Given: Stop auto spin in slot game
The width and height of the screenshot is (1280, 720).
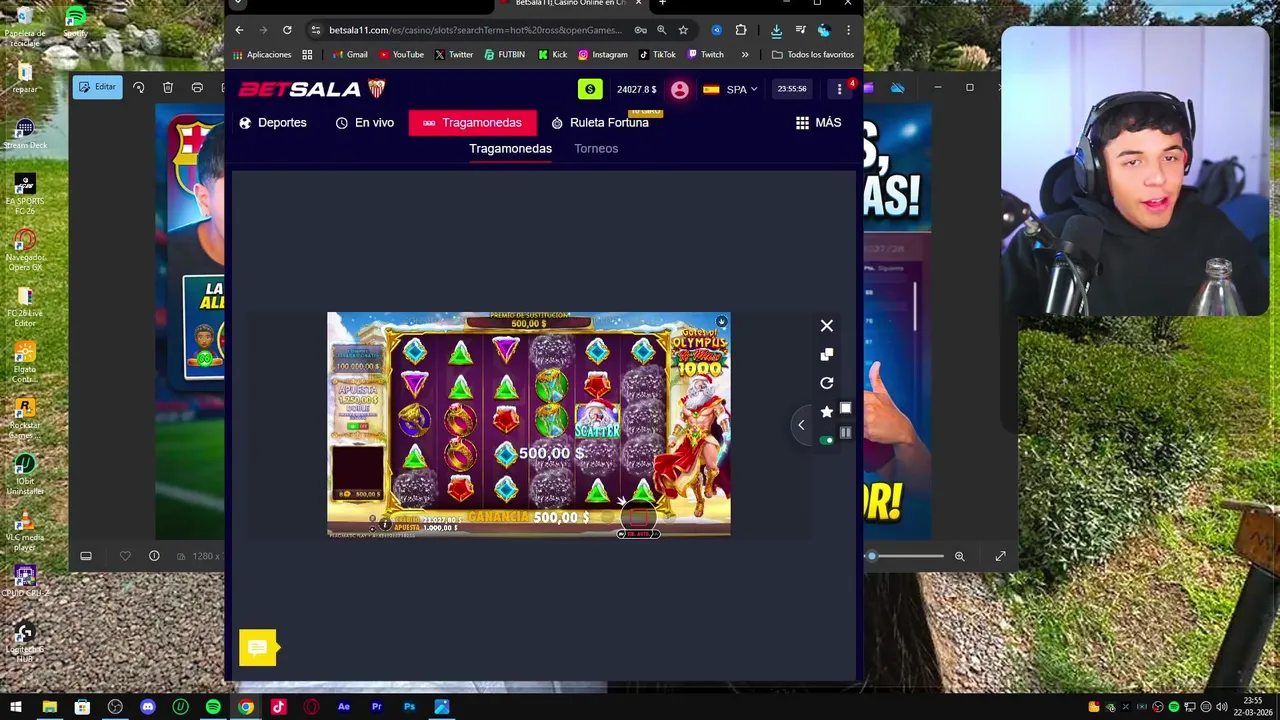Looking at the screenshot, I should tap(639, 519).
